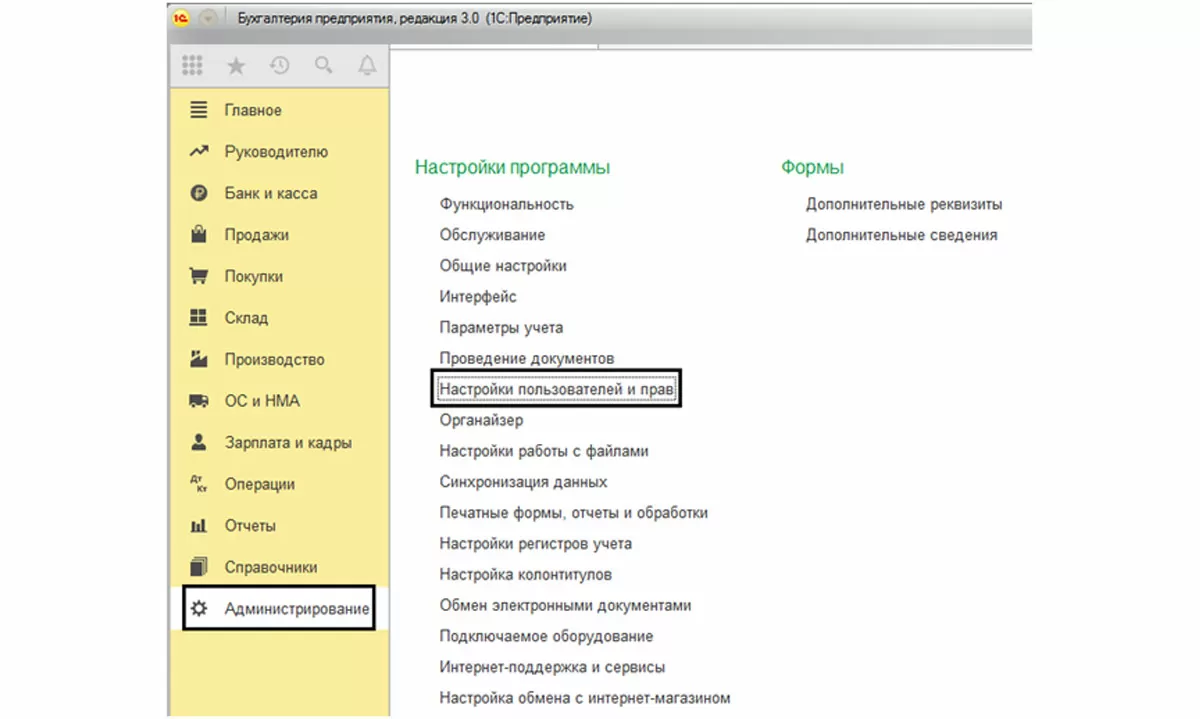Open Органайзер link
Image resolution: width=1200 pixels, height=719 pixels.
(481, 420)
